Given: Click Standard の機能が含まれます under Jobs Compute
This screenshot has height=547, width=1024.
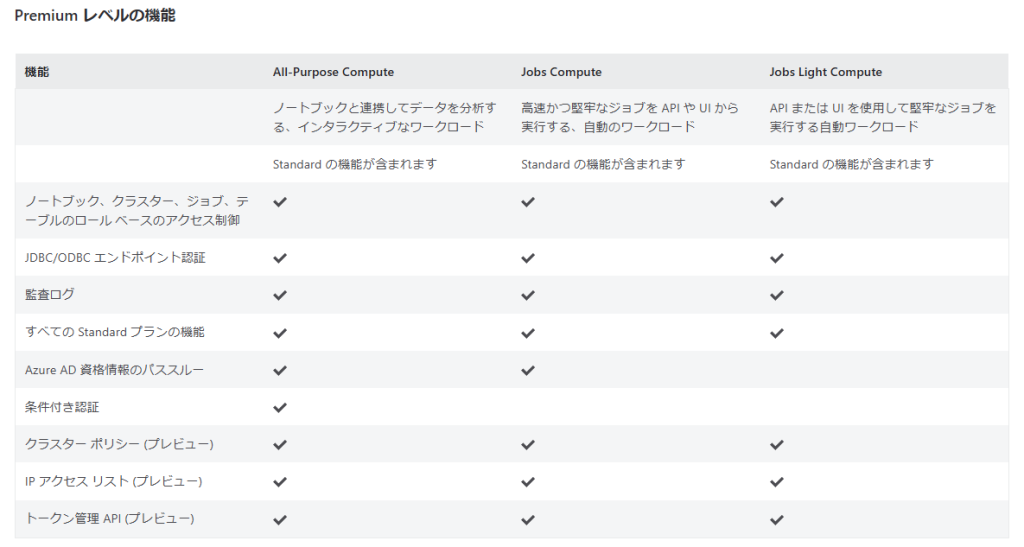Looking at the screenshot, I should click(603, 164).
